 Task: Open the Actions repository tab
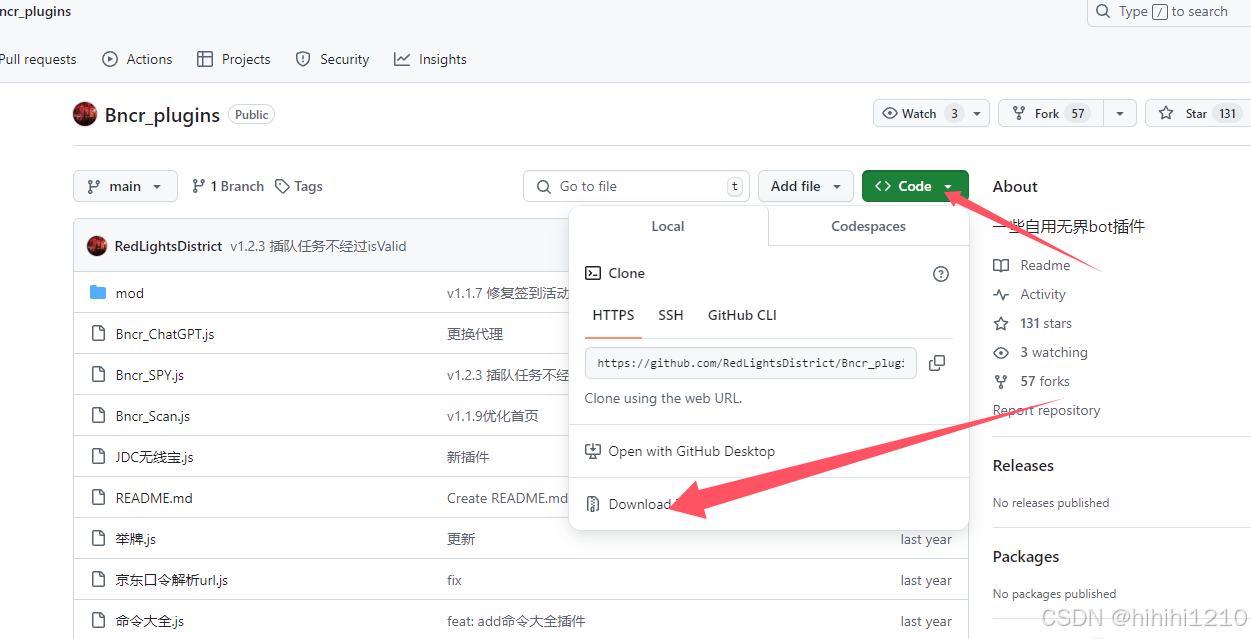(x=137, y=59)
